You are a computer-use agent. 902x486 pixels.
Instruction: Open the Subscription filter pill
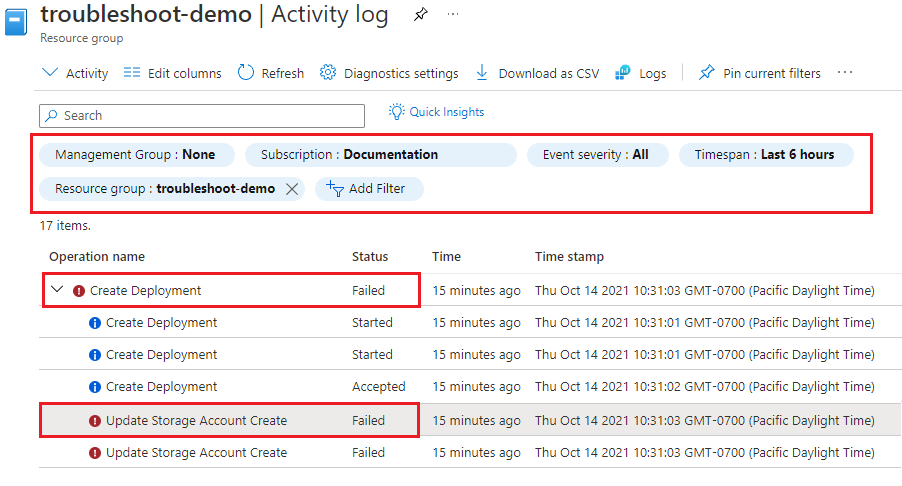380,155
